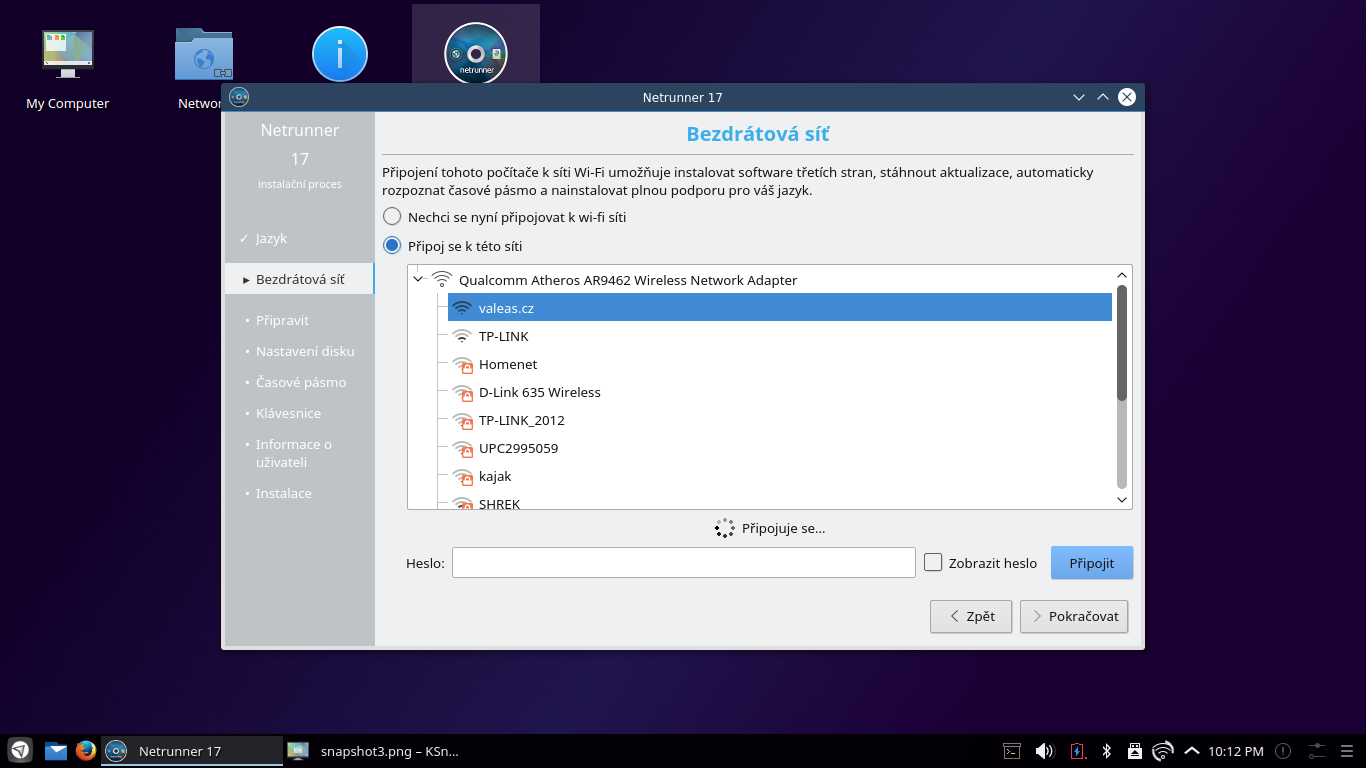
Task: Select the TP-LINK_2012 wireless network
Action: [x=780, y=420]
